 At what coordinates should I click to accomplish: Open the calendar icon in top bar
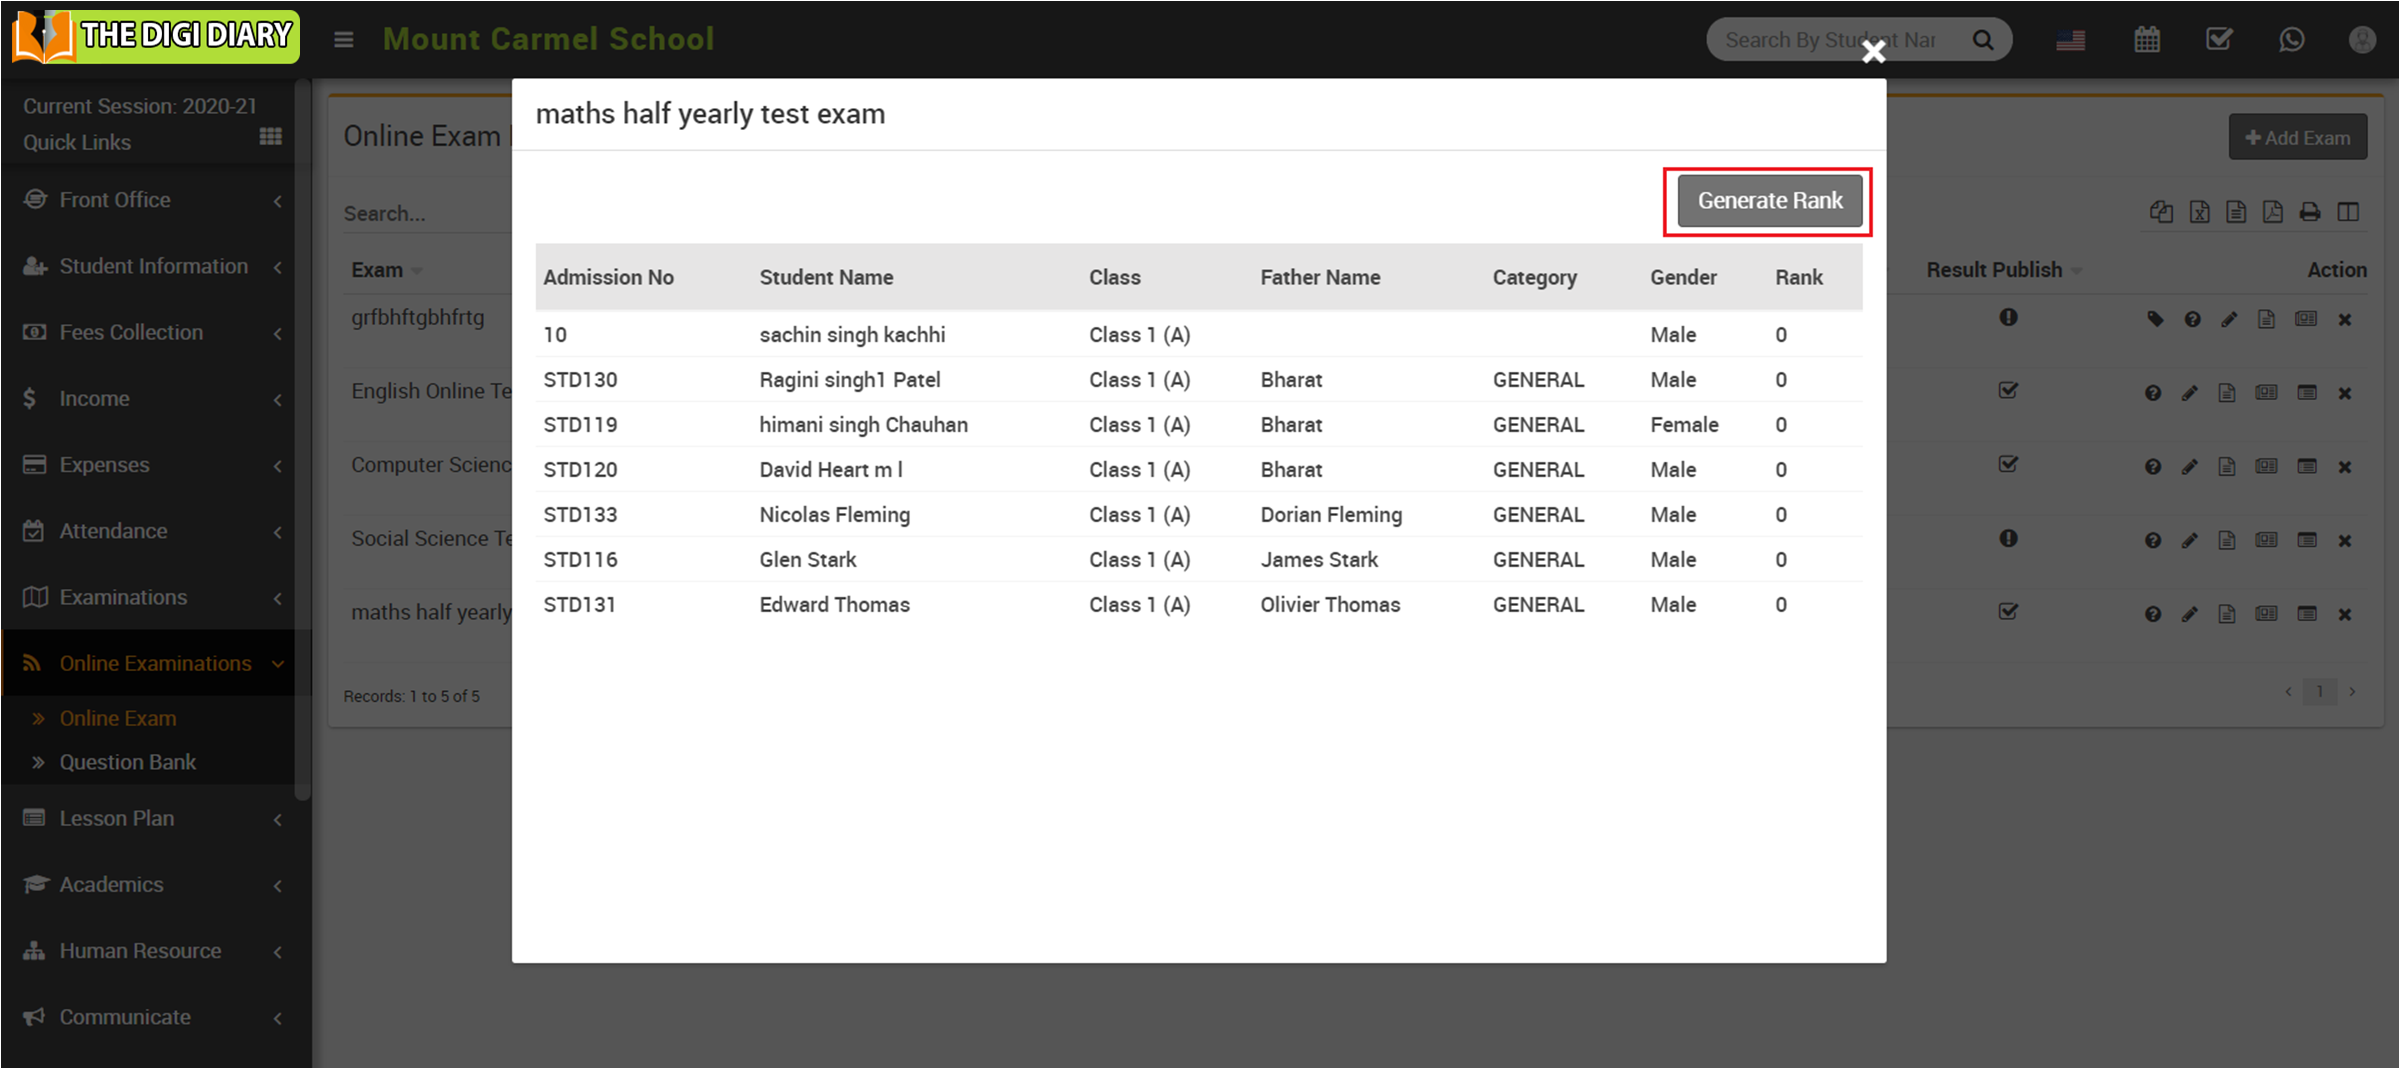point(2146,40)
